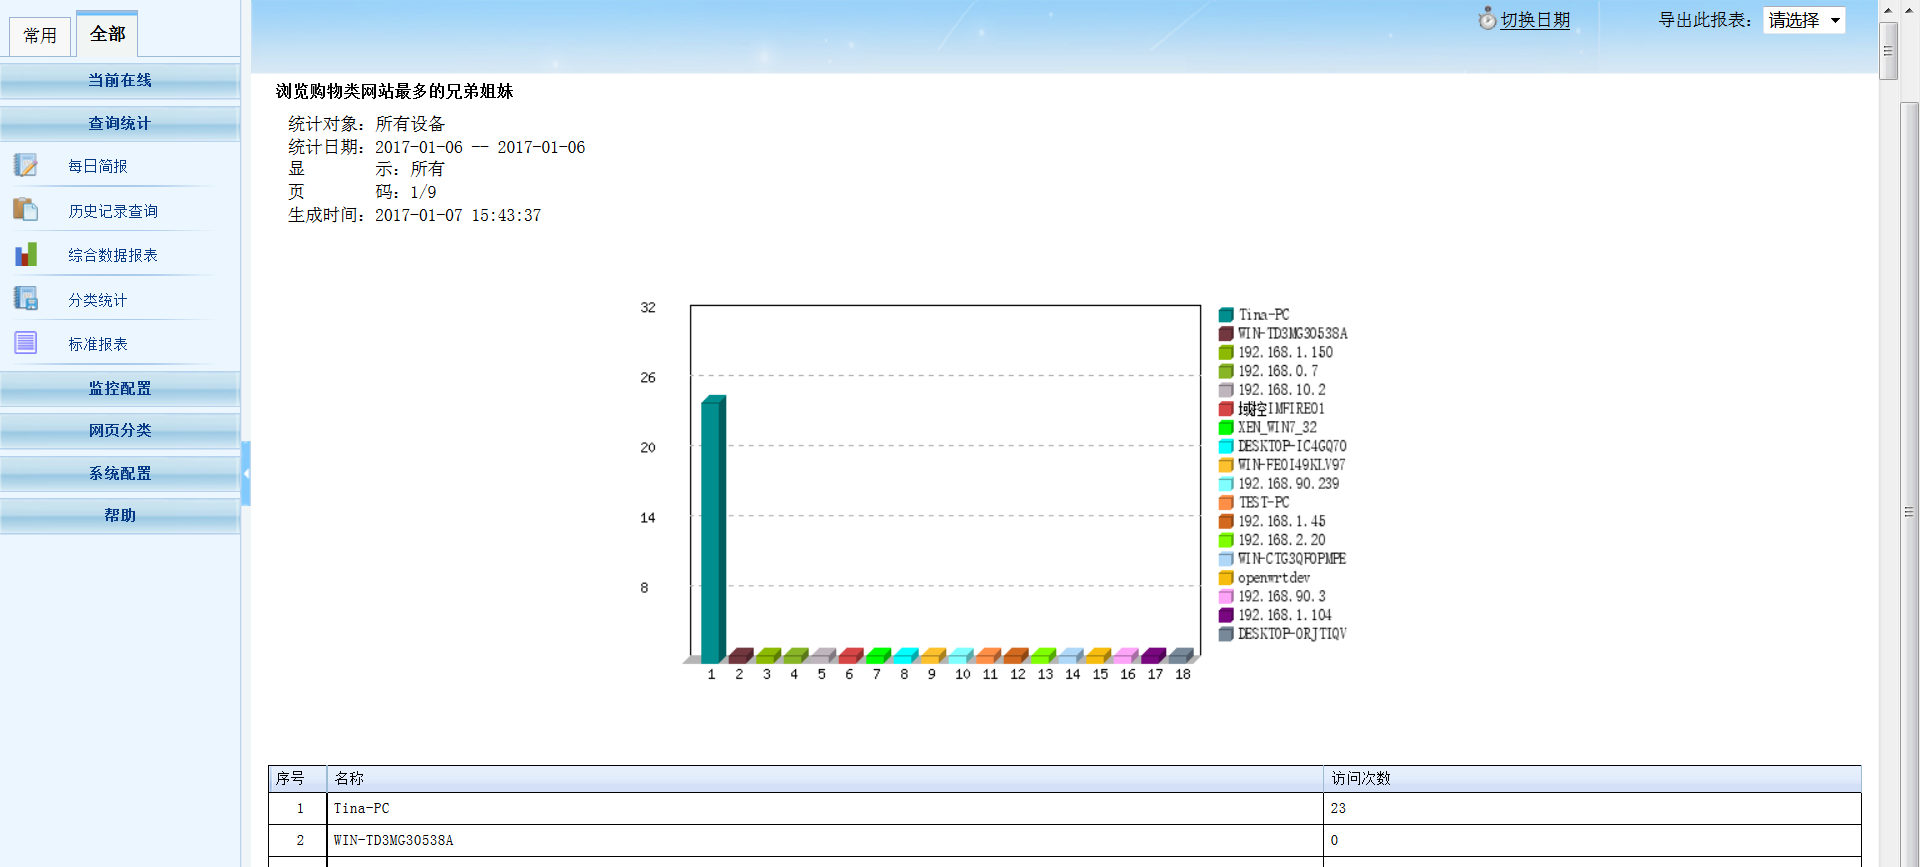Open the 切换日期 link
Image resolution: width=1920 pixels, height=867 pixels.
click(1535, 20)
